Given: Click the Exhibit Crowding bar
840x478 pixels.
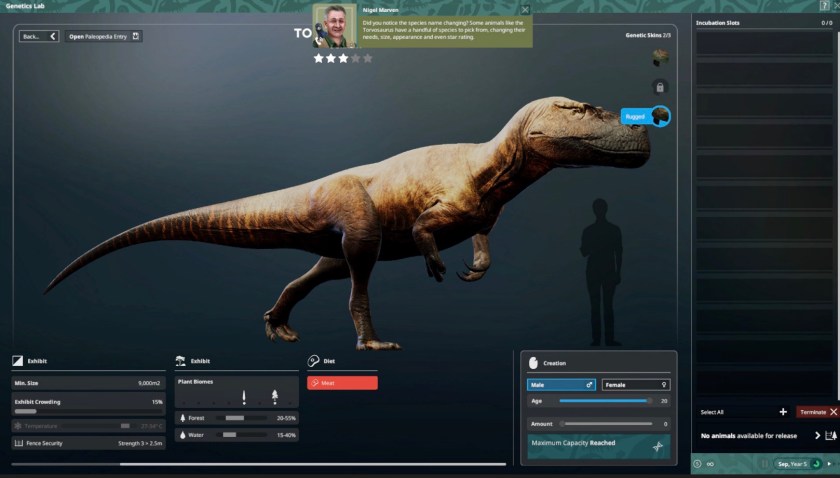Looking at the screenshot, I should 88,412.
